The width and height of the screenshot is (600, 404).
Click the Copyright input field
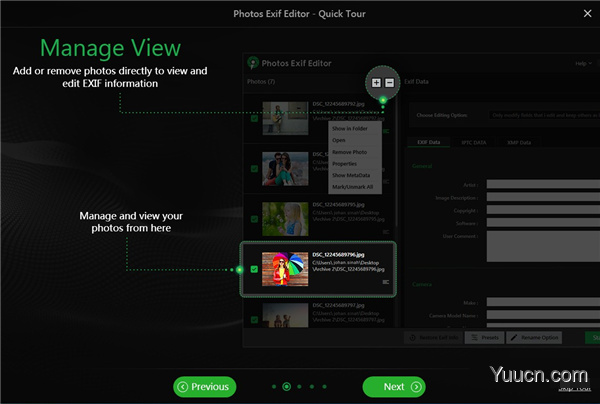[x=543, y=210]
